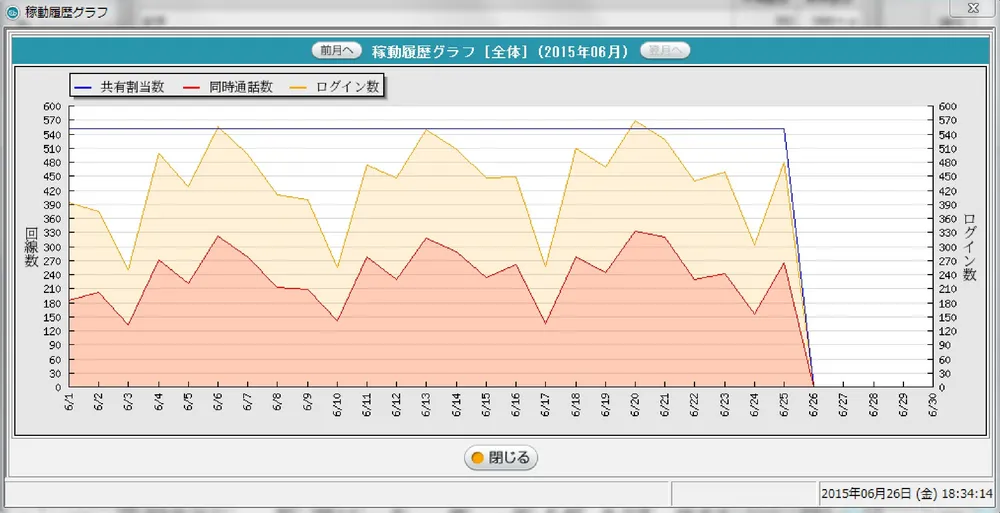Select the 共有割当数 legend label
This screenshot has height=513, width=1000.
click(x=132, y=87)
